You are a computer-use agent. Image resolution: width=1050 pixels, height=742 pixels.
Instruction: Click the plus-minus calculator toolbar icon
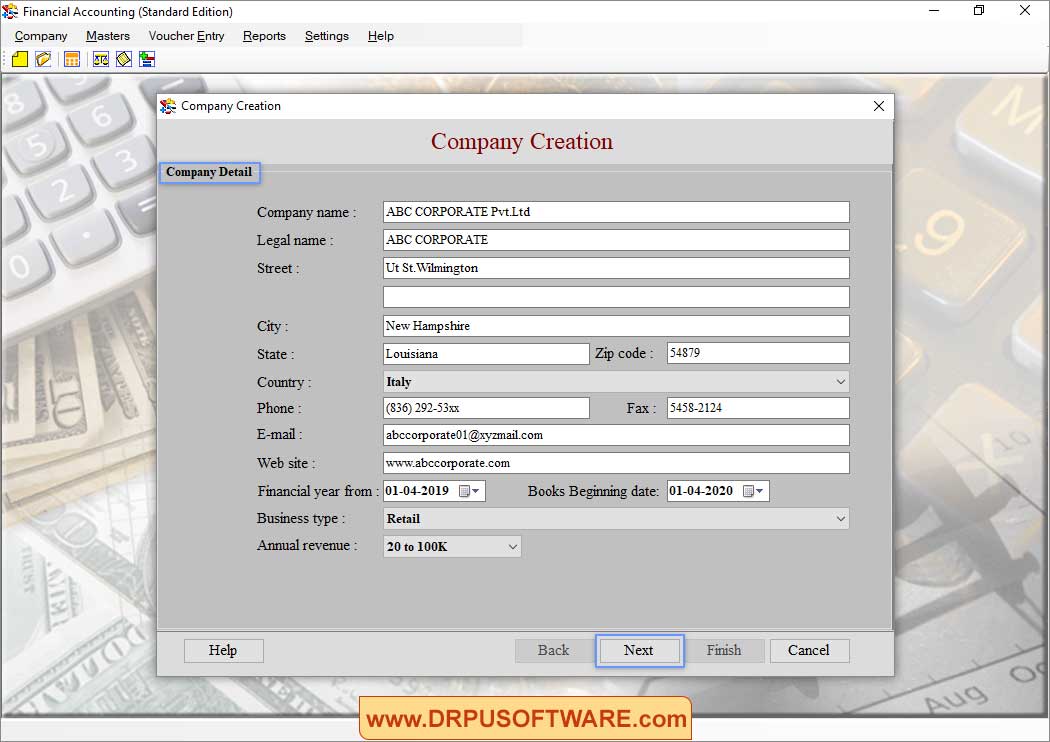(147, 59)
